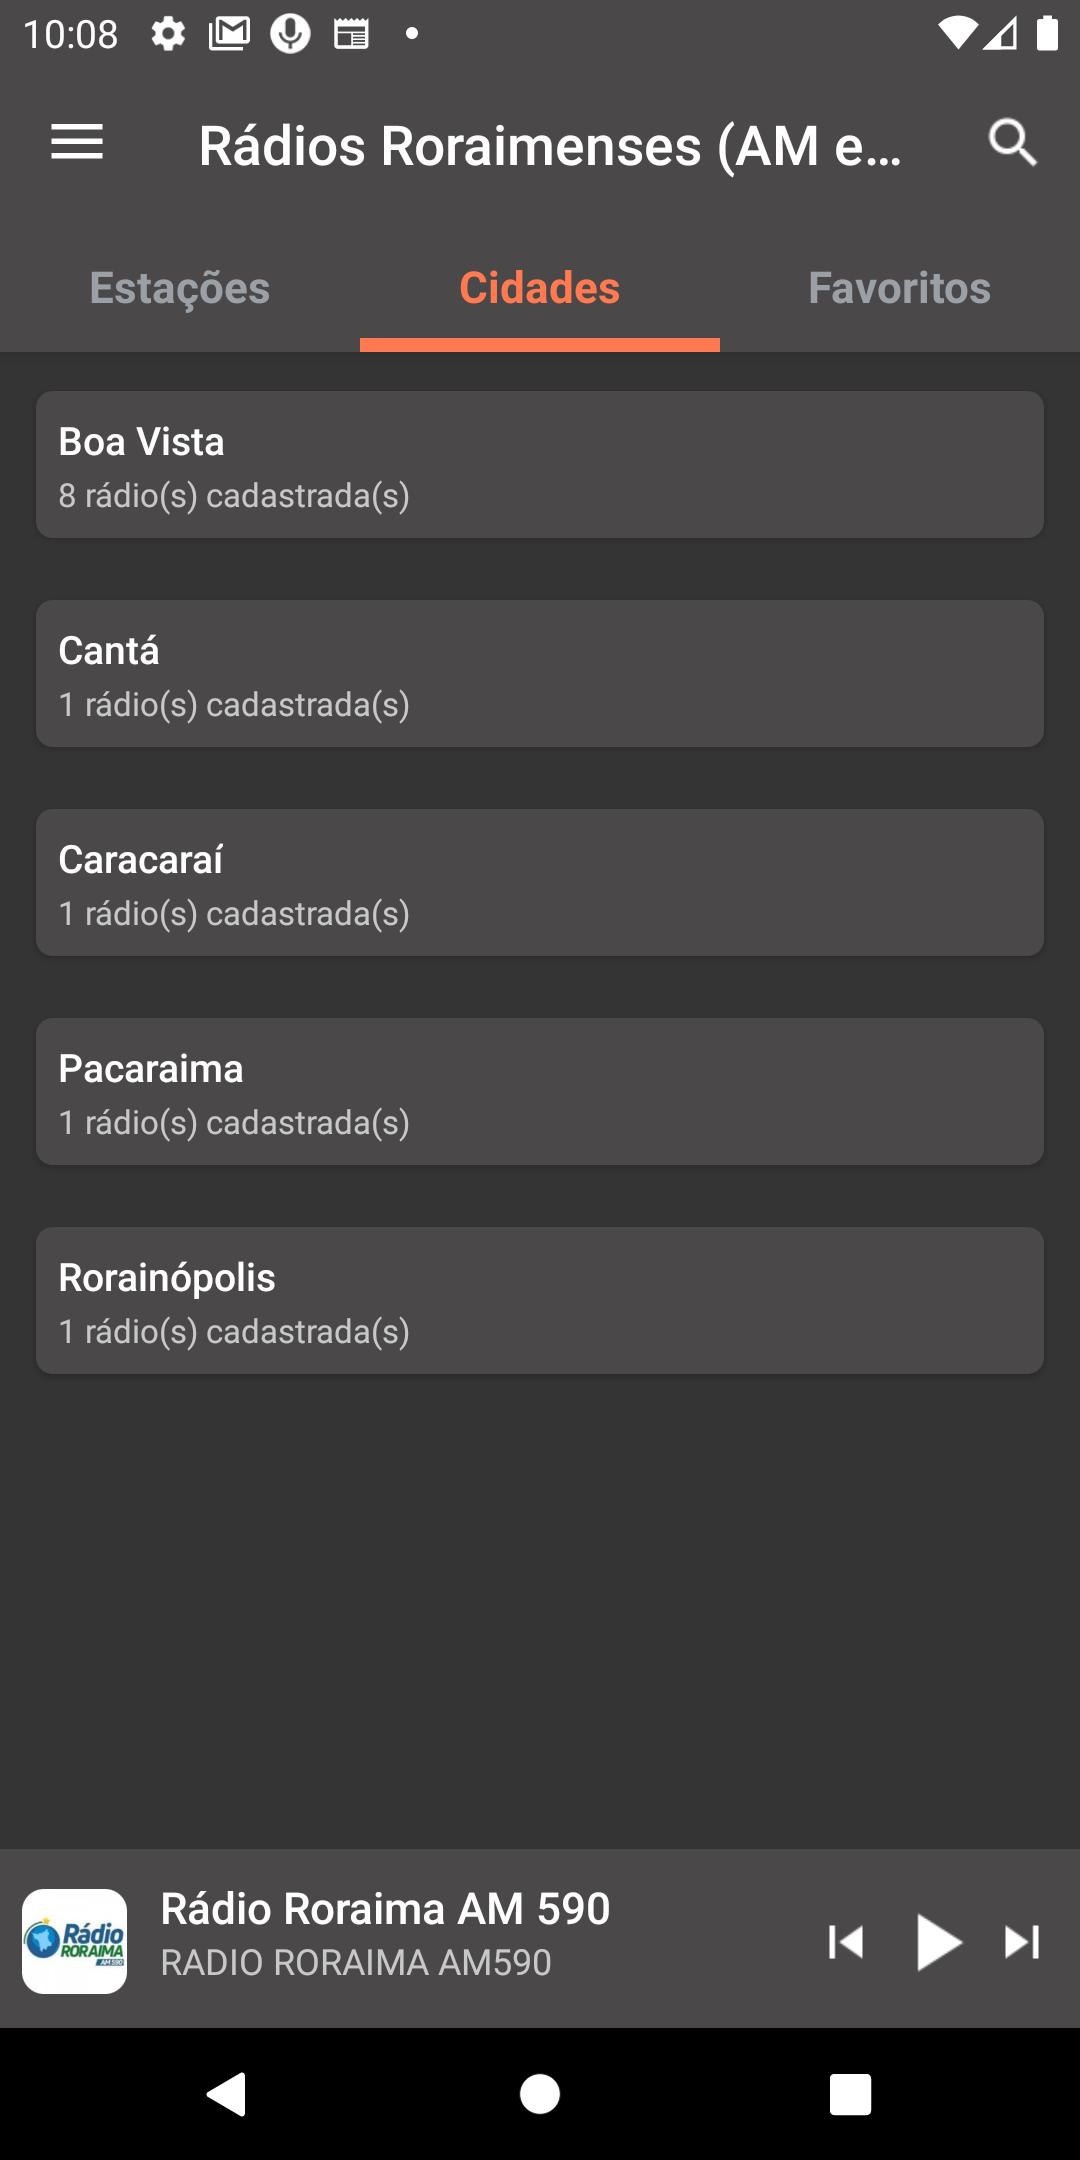Open the Rorainópolis radio list
This screenshot has width=1080, height=2160.
point(540,1301)
